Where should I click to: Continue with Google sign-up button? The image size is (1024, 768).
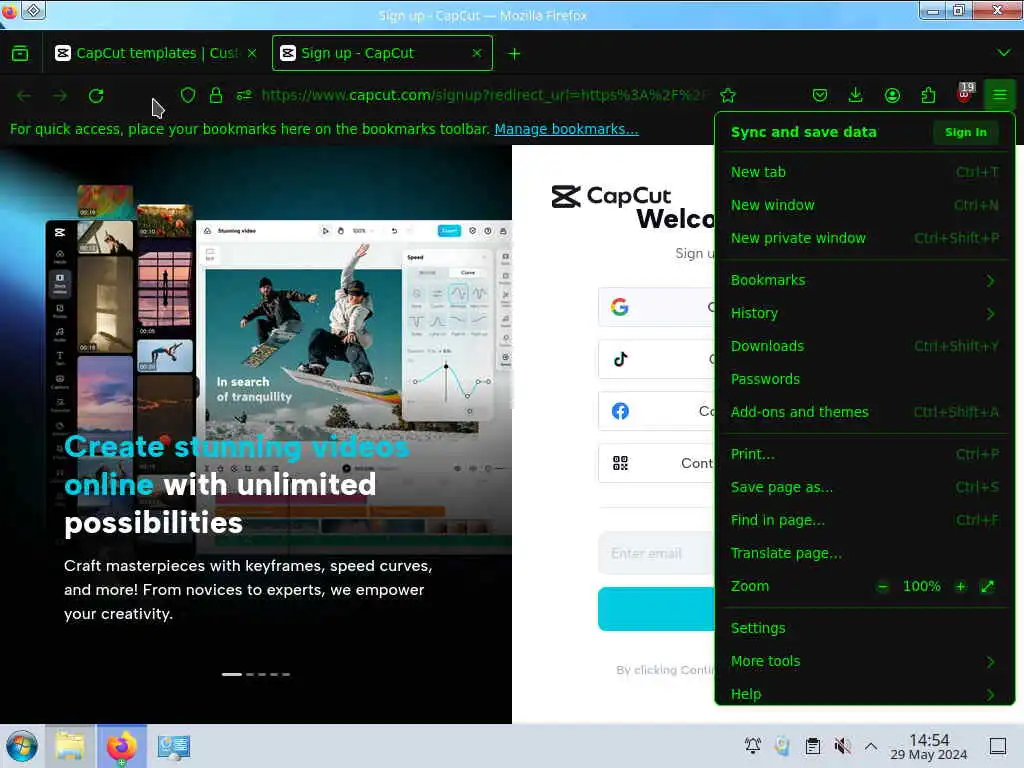656,306
